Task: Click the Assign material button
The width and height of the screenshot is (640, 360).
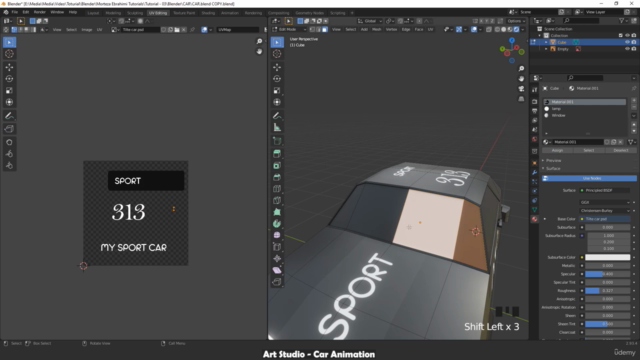Action: coord(558,151)
